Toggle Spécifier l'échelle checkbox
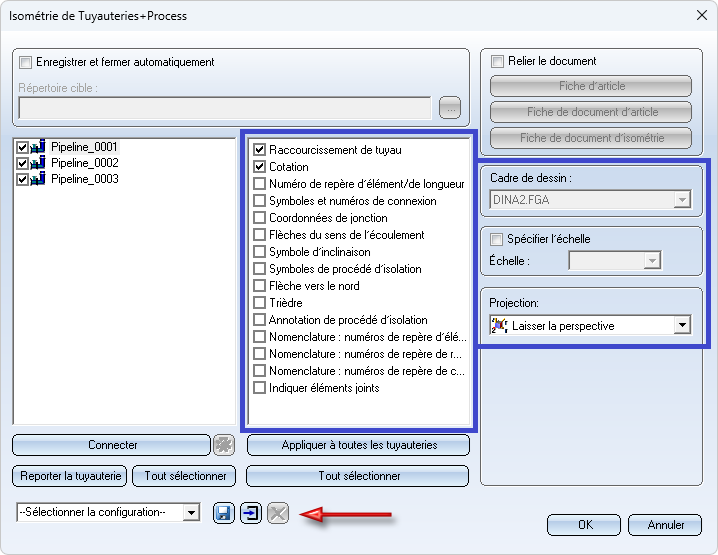 496,239
